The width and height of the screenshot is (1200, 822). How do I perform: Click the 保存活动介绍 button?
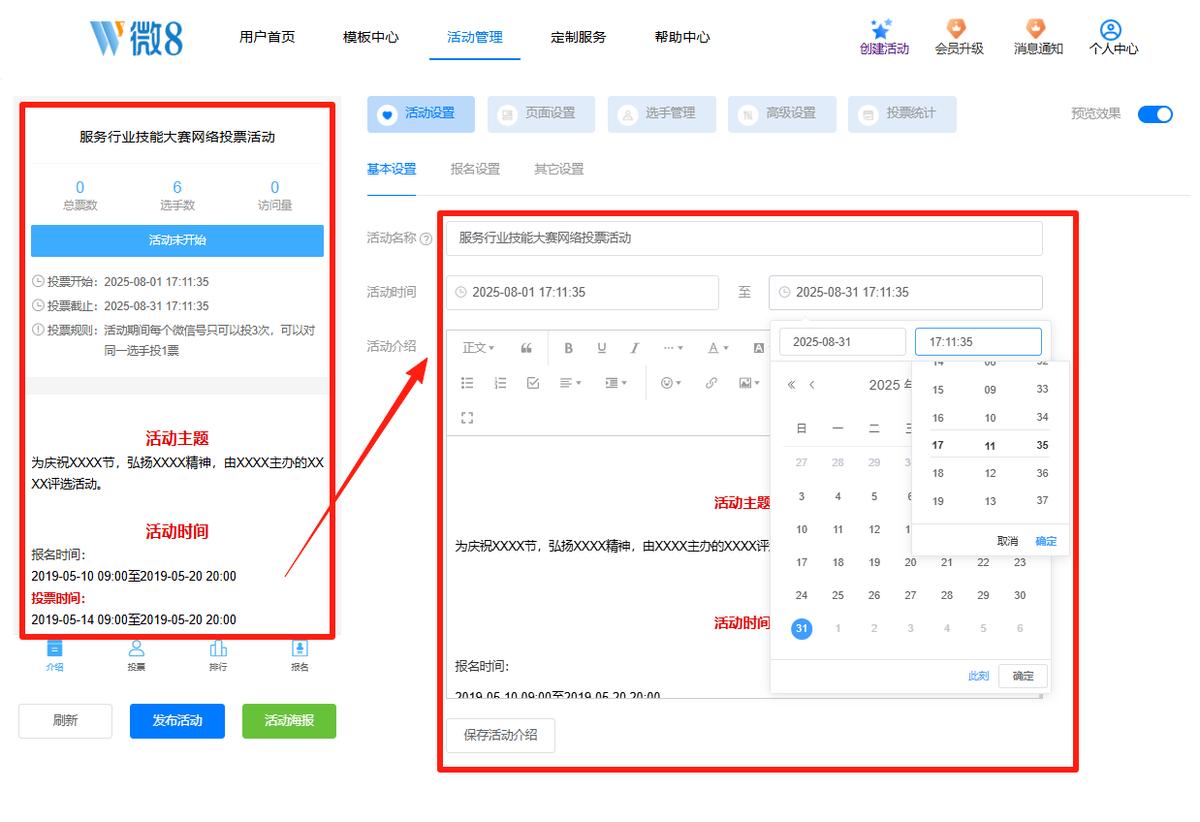(500, 735)
